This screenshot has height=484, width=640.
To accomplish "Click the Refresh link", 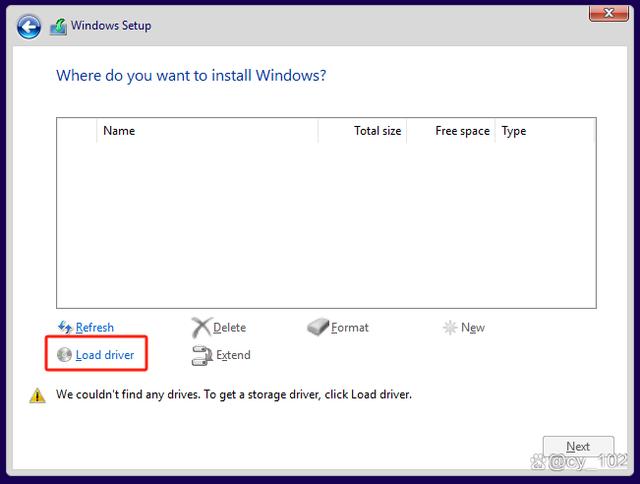I will coord(95,328).
